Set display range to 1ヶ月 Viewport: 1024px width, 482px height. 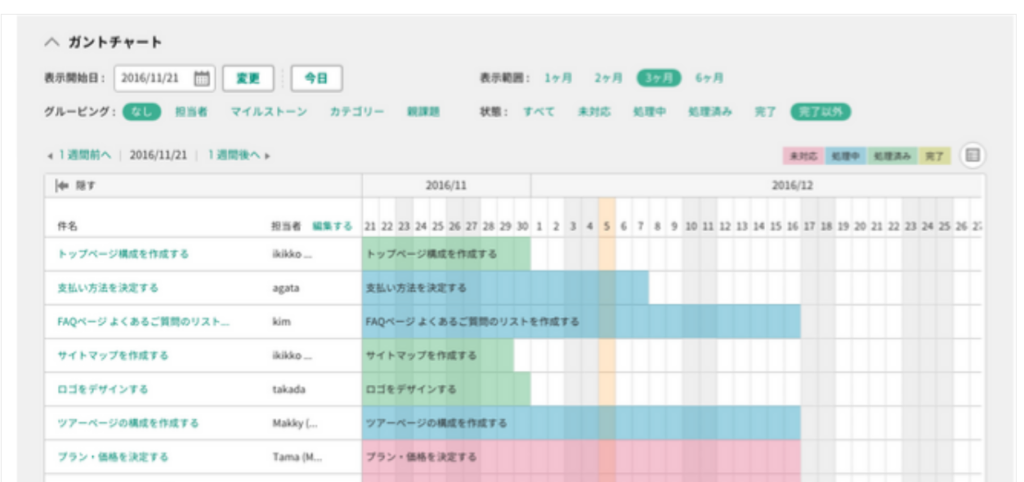point(558,78)
